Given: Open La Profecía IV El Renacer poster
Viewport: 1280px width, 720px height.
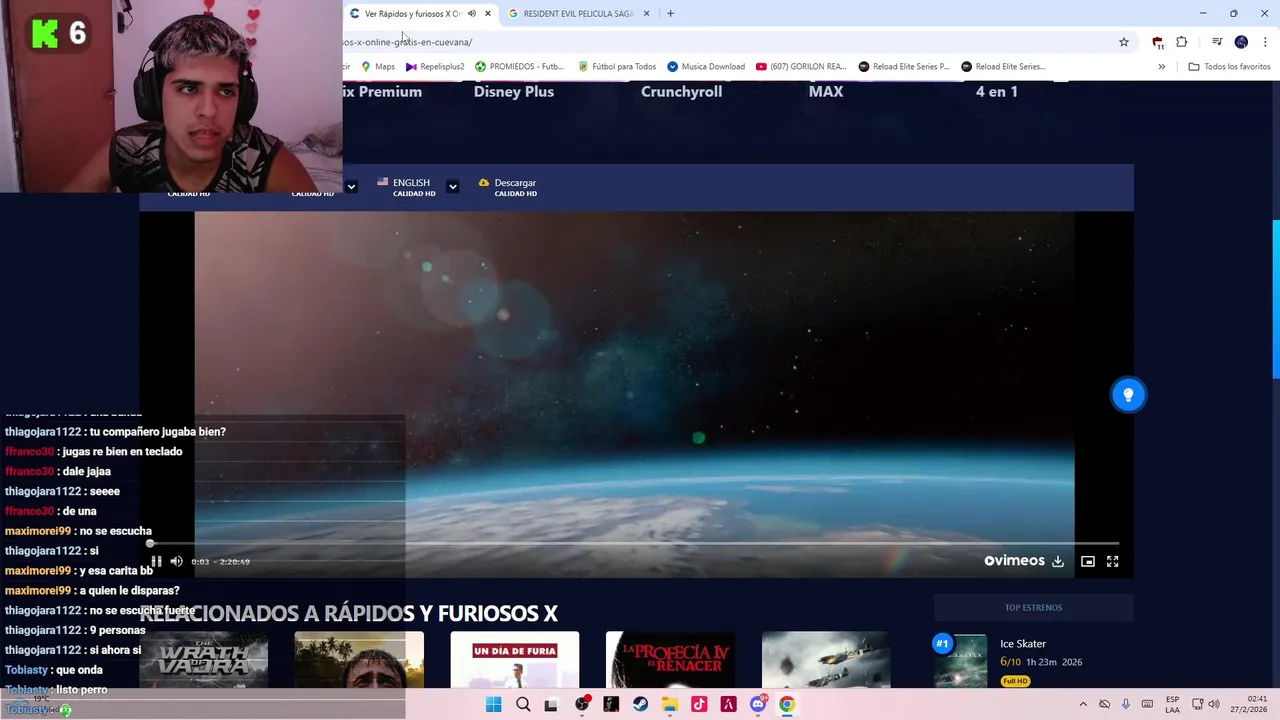Looking at the screenshot, I should 670,660.
